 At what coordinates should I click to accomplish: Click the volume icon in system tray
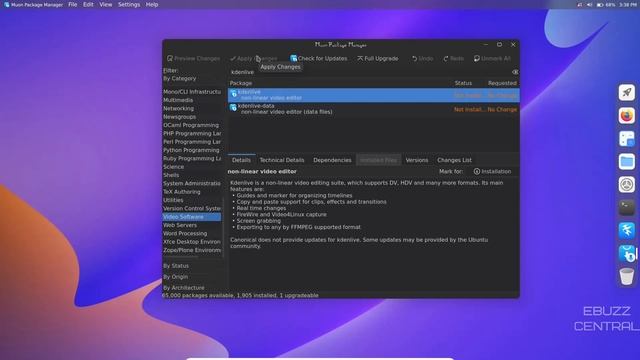tap(589, 5)
